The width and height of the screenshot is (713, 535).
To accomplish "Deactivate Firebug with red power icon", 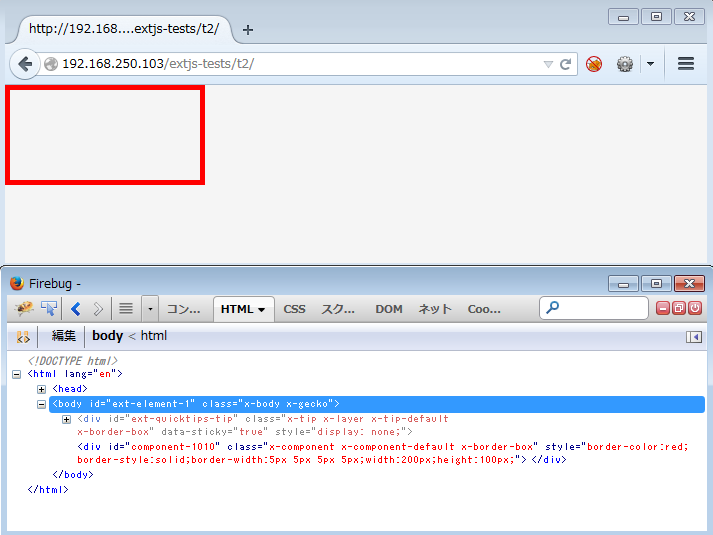I will tap(695, 309).
